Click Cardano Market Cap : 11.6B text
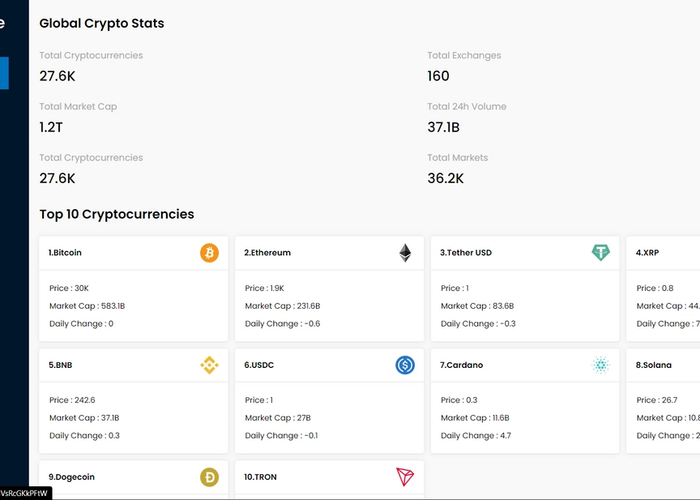700x500 pixels. pyautogui.click(x=475, y=418)
